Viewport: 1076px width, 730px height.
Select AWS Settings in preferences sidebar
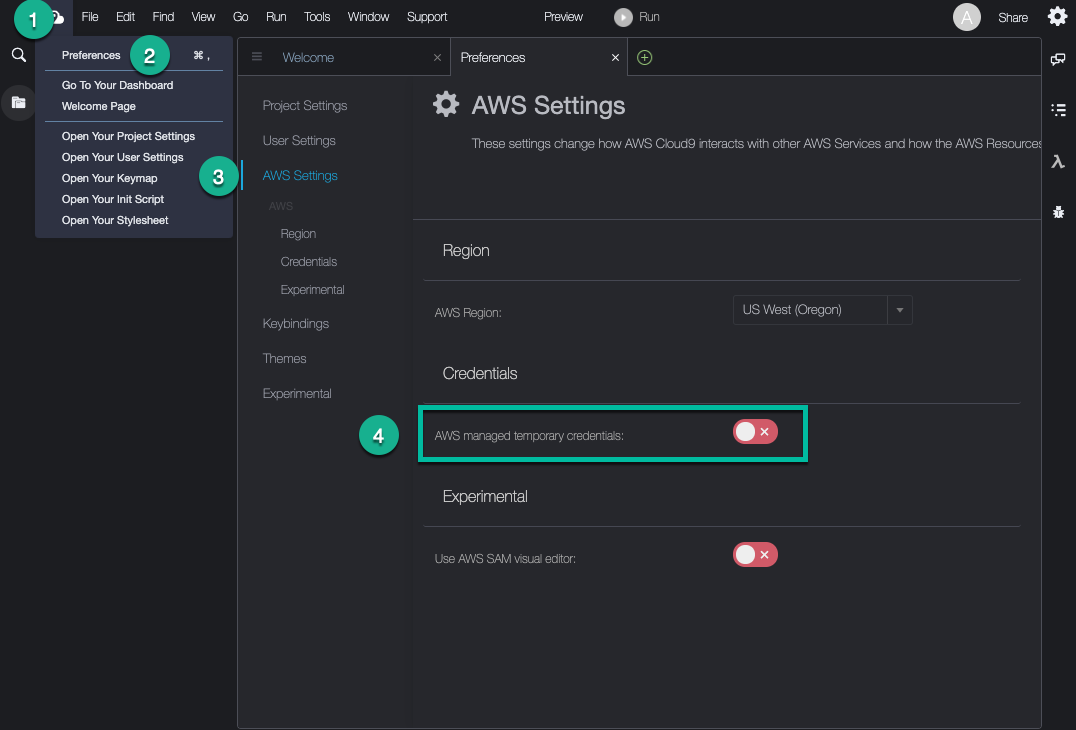click(300, 176)
